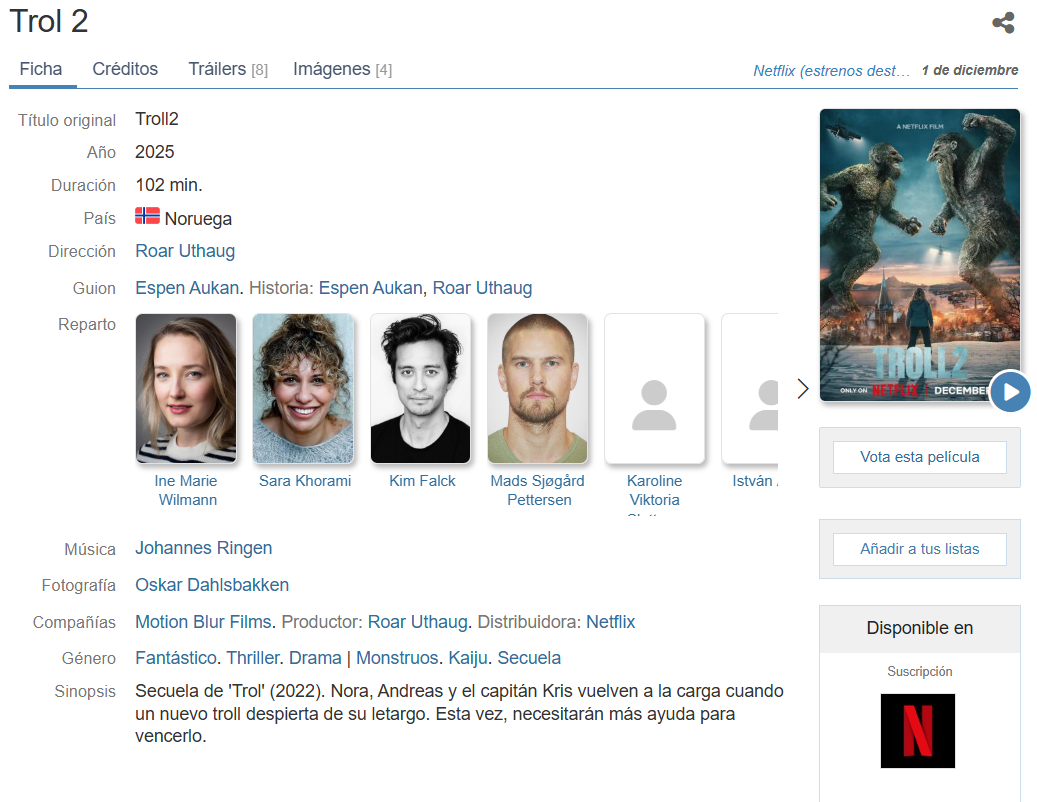The image size is (1037, 802).
Task: Open Motion Blur Films company link
Action: pyautogui.click(x=203, y=622)
